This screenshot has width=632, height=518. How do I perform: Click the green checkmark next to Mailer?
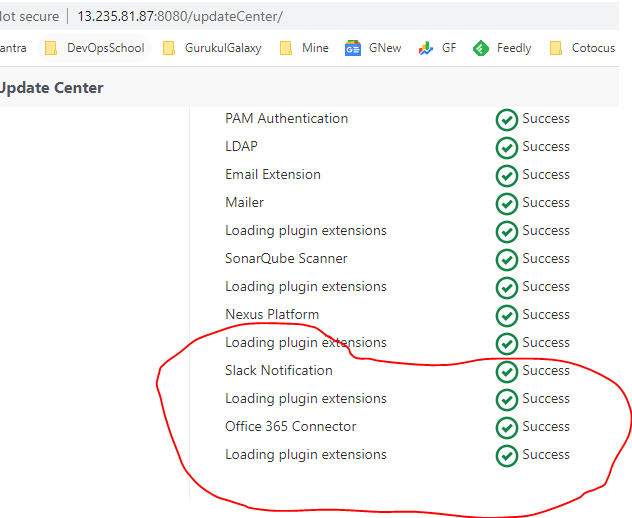pos(506,204)
